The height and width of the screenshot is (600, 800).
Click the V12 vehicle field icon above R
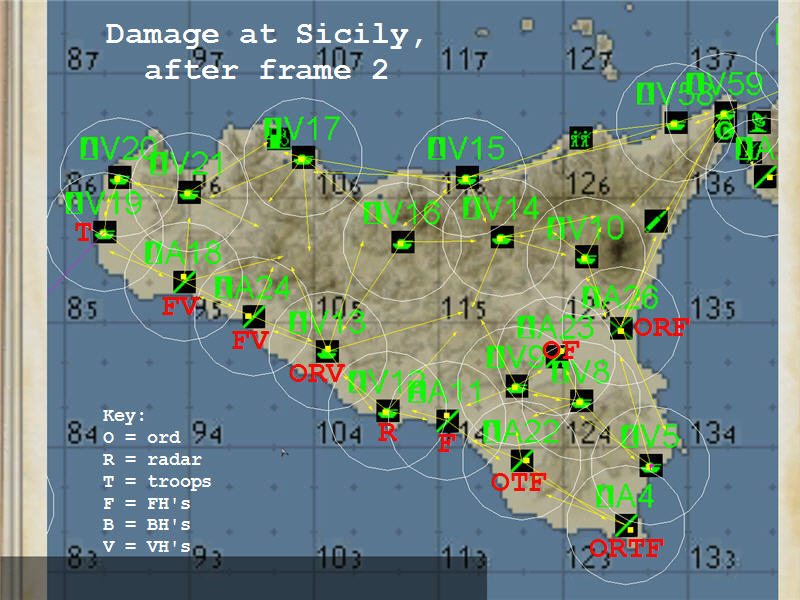(388, 411)
